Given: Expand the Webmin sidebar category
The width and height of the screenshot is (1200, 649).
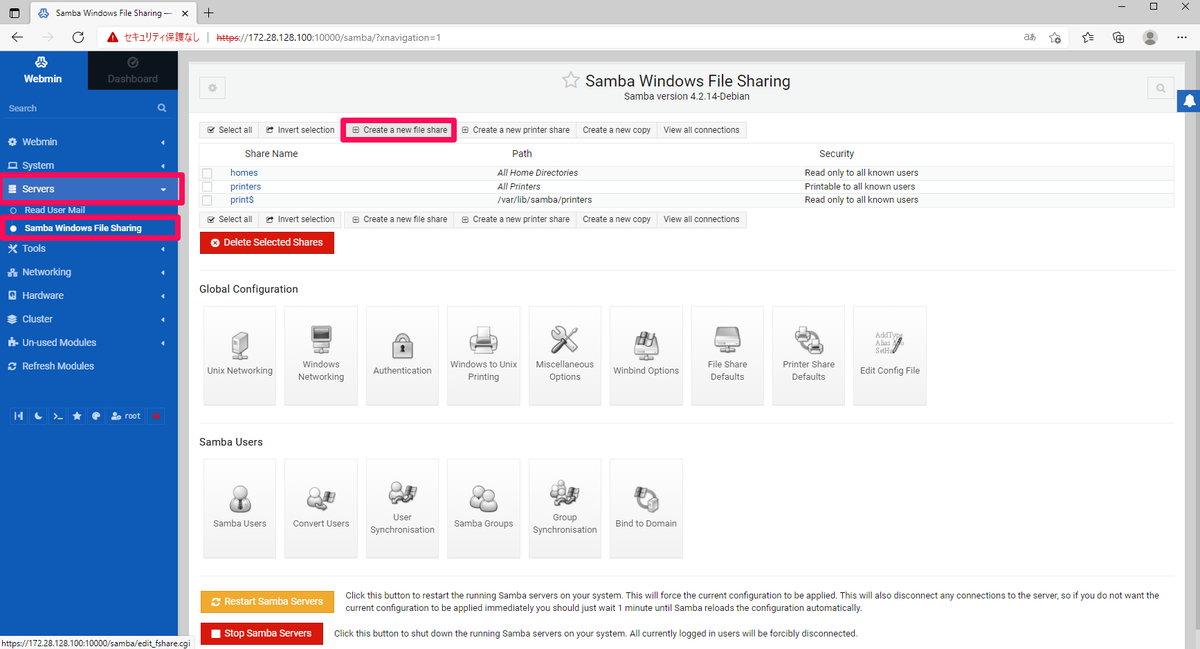Looking at the screenshot, I should 89,142.
